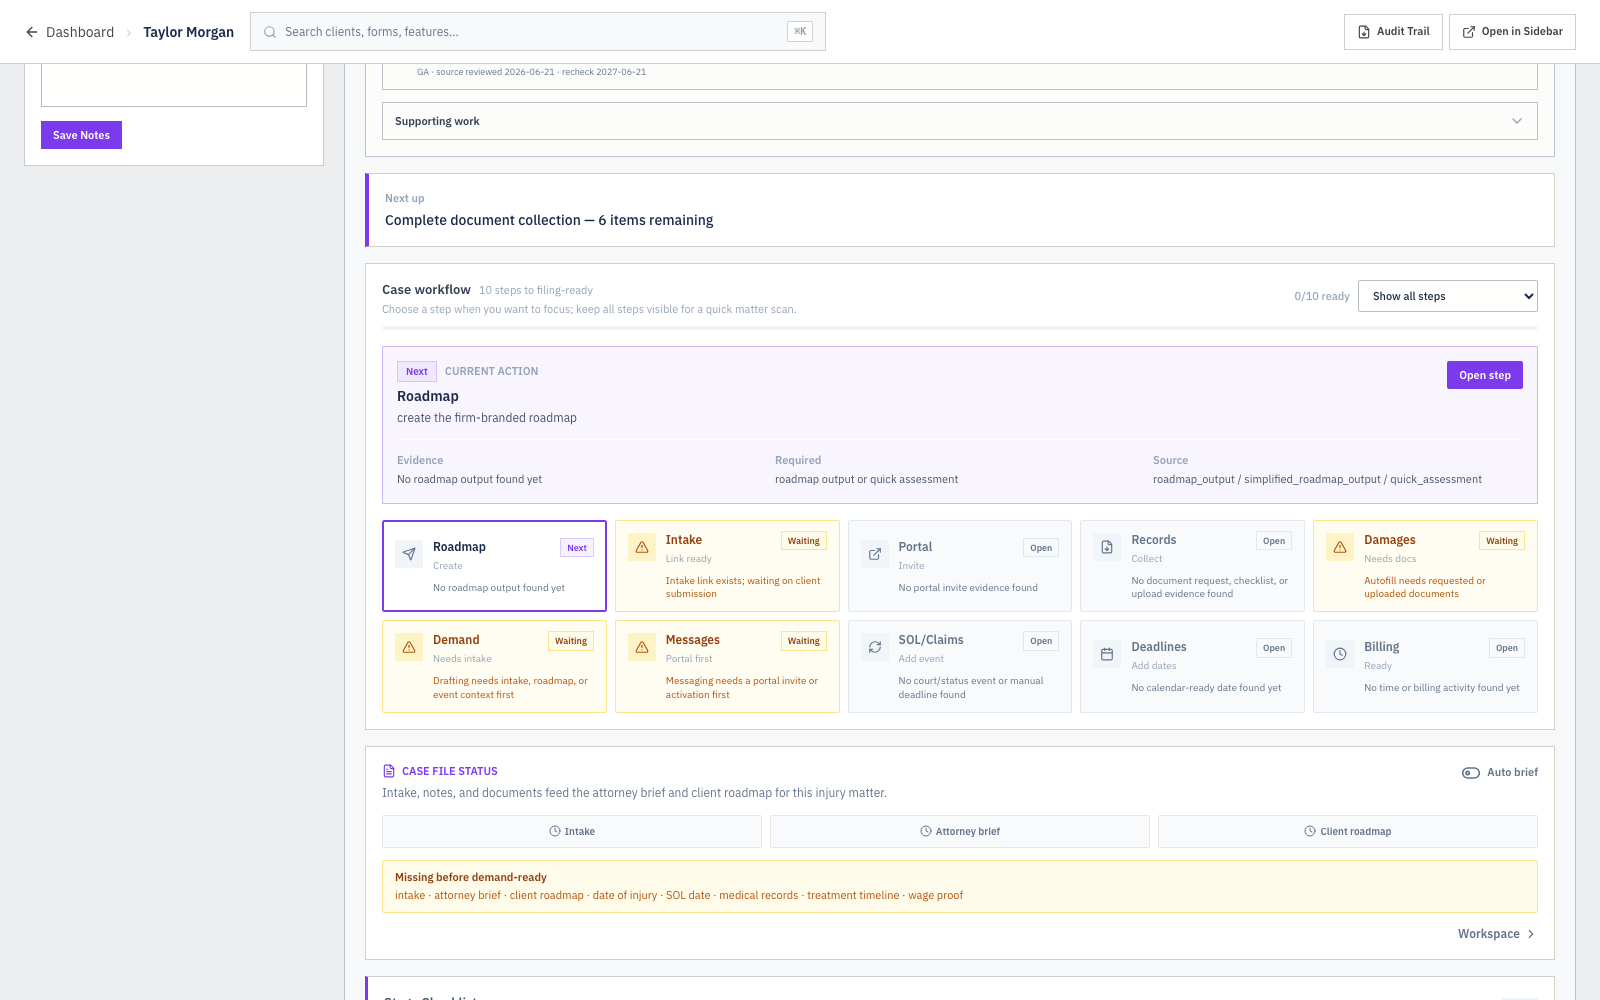Click the clock icon on Attorney brief tab

click(926, 831)
